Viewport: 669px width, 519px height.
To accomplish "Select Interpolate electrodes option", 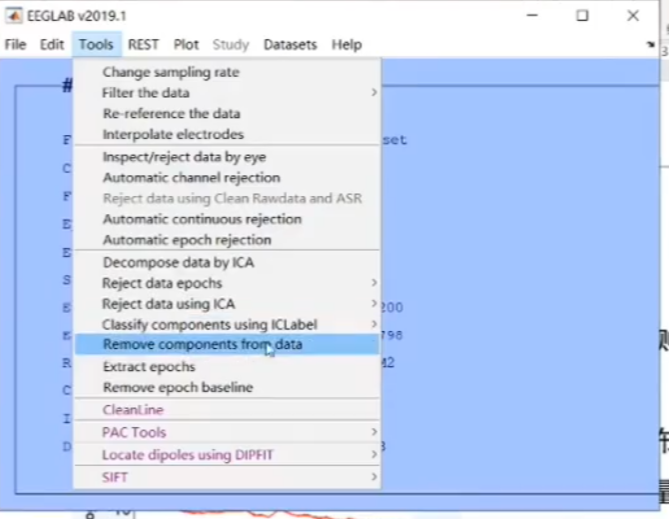I will click(173, 135).
